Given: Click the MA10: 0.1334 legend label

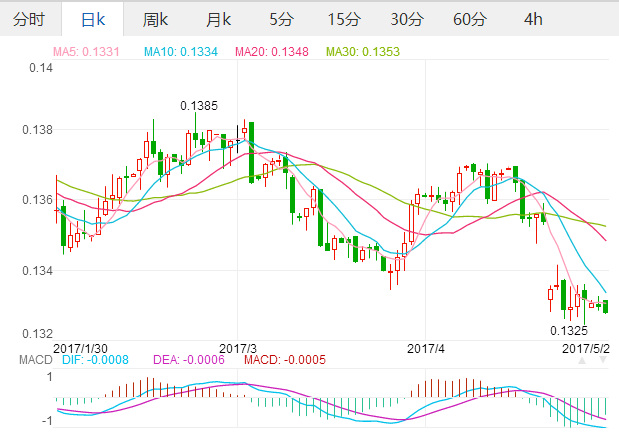Looking at the screenshot, I should 181,52.
